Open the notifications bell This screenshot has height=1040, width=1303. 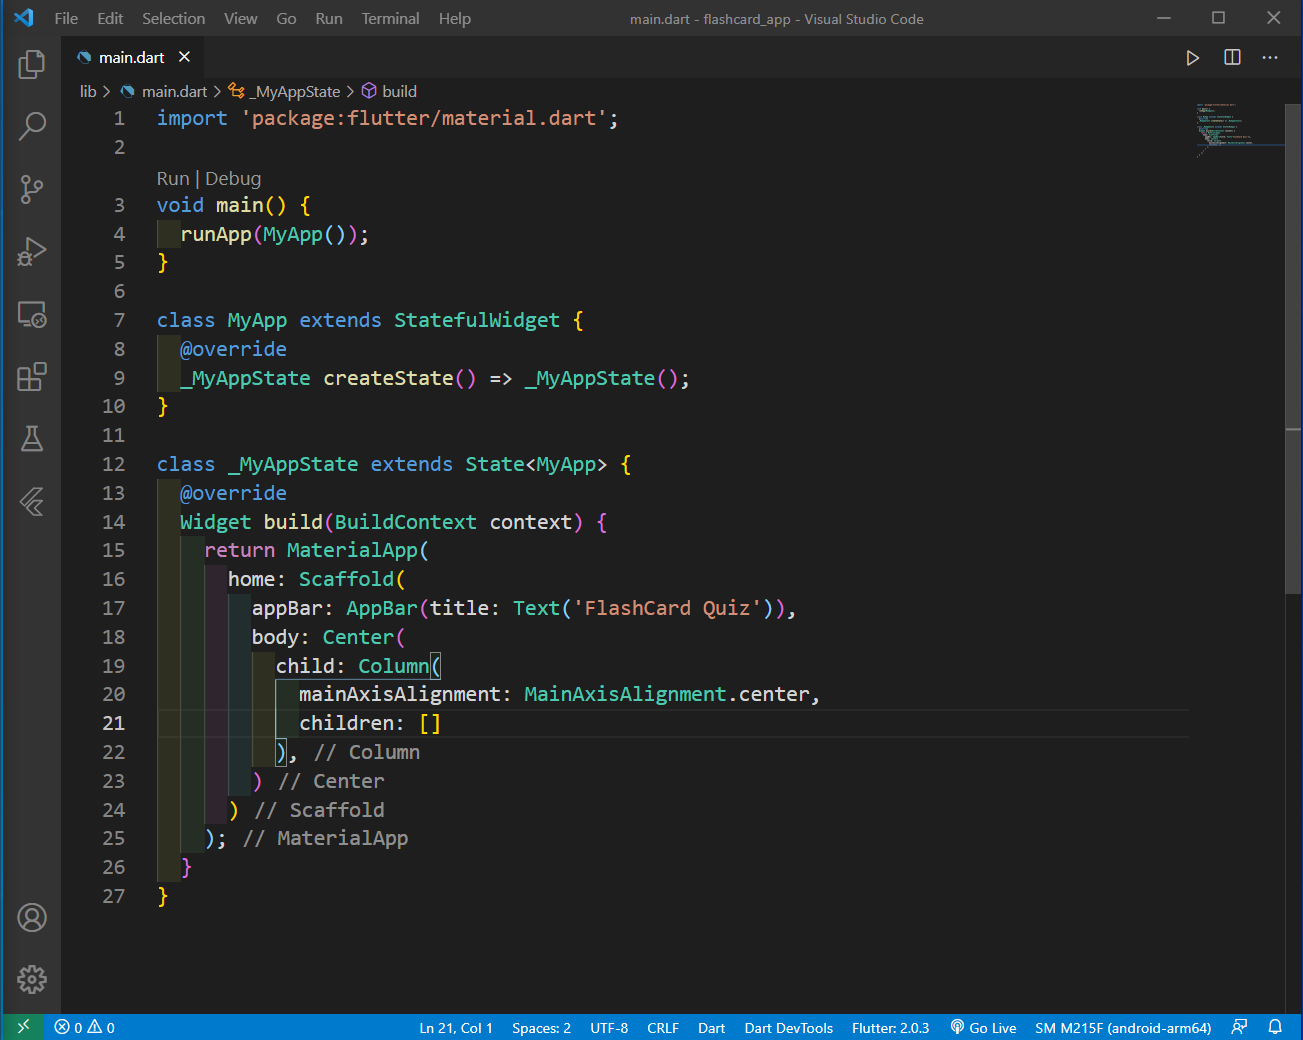pos(1275,1027)
